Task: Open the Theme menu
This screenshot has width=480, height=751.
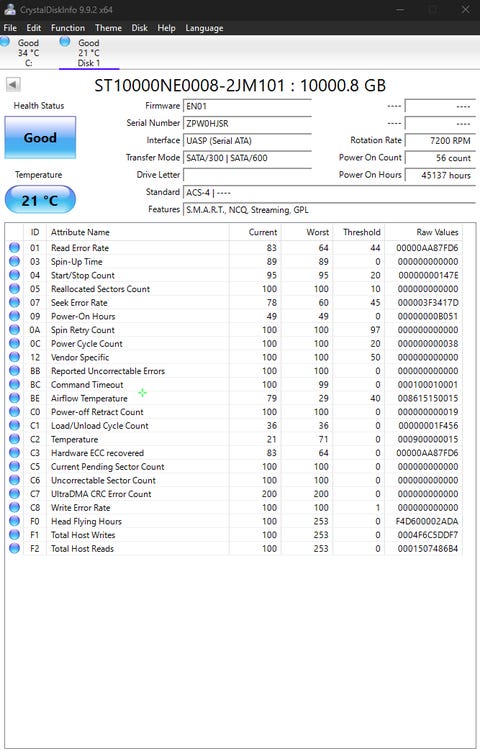Action: click(108, 28)
